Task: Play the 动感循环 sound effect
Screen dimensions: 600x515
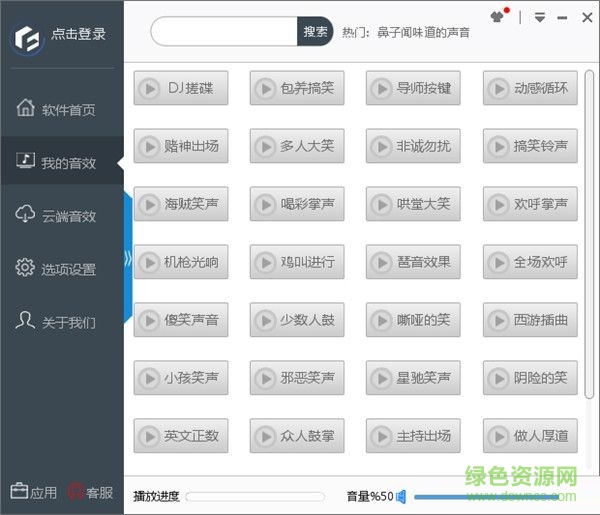Action: coord(530,88)
